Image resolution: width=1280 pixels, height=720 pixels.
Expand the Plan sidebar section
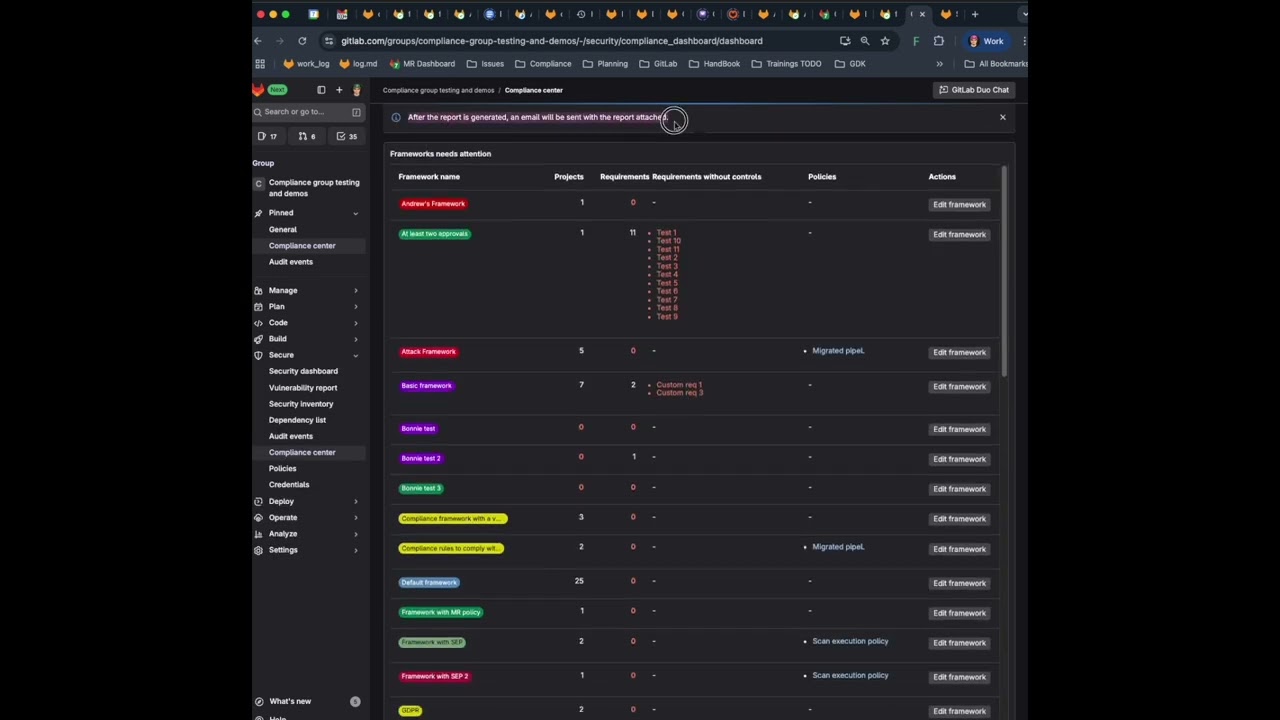coord(307,306)
